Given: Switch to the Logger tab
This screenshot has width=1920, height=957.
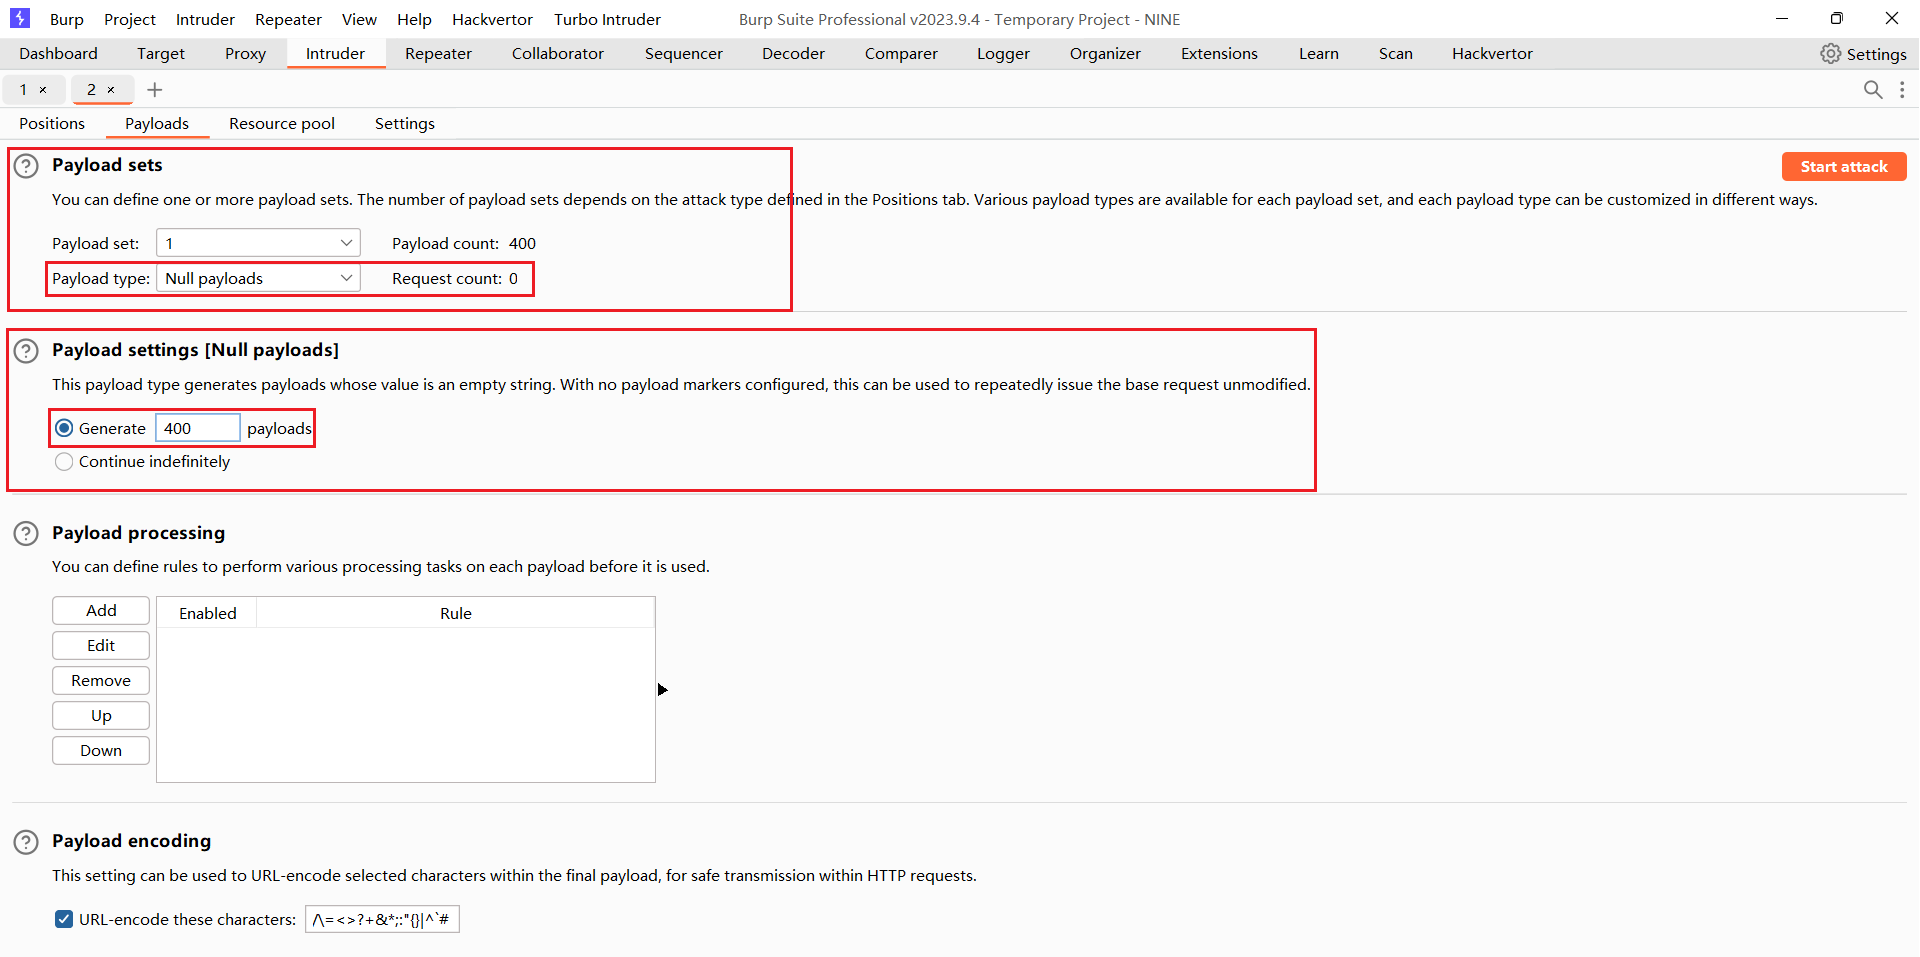Looking at the screenshot, I should tap(1003, 54).
